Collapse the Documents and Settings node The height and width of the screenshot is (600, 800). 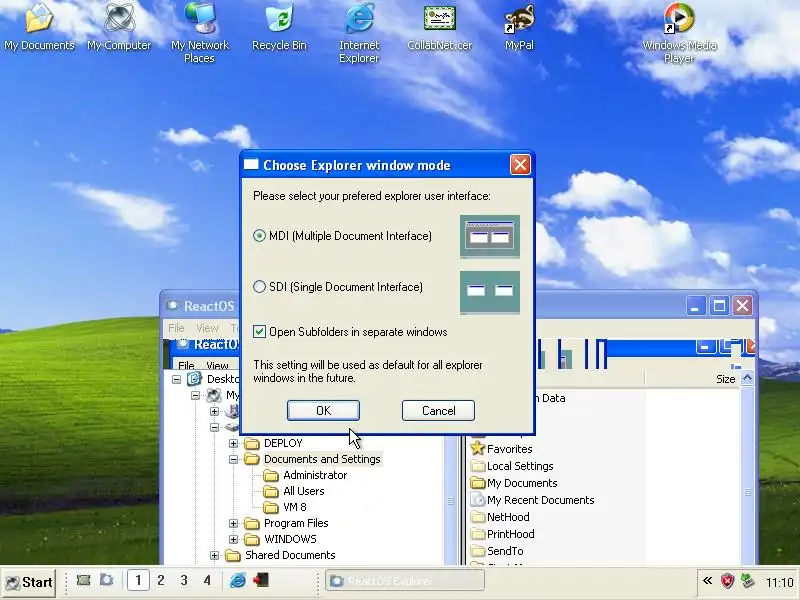click(233, 459)
